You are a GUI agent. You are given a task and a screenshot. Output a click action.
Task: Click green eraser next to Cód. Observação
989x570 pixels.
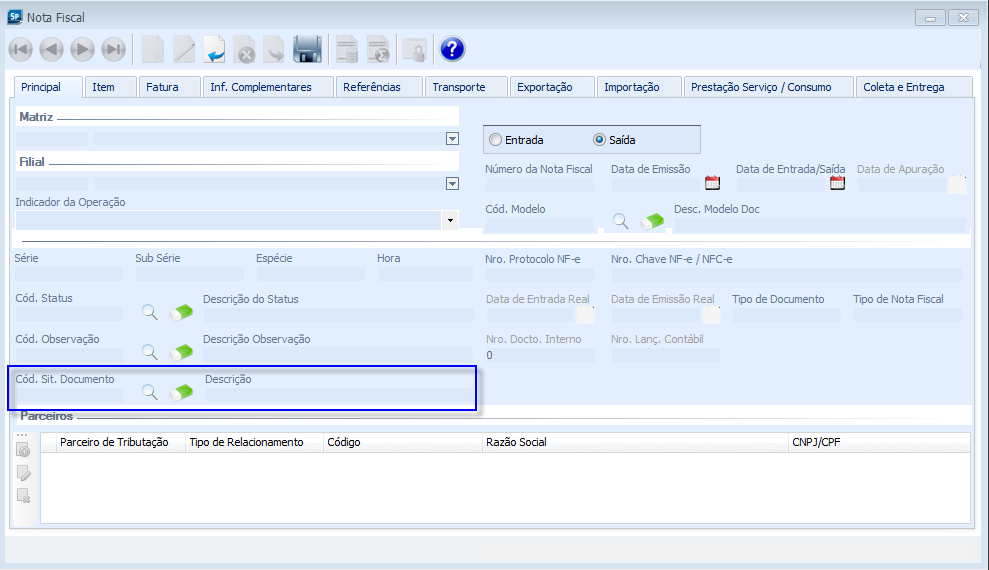[181, 352]
